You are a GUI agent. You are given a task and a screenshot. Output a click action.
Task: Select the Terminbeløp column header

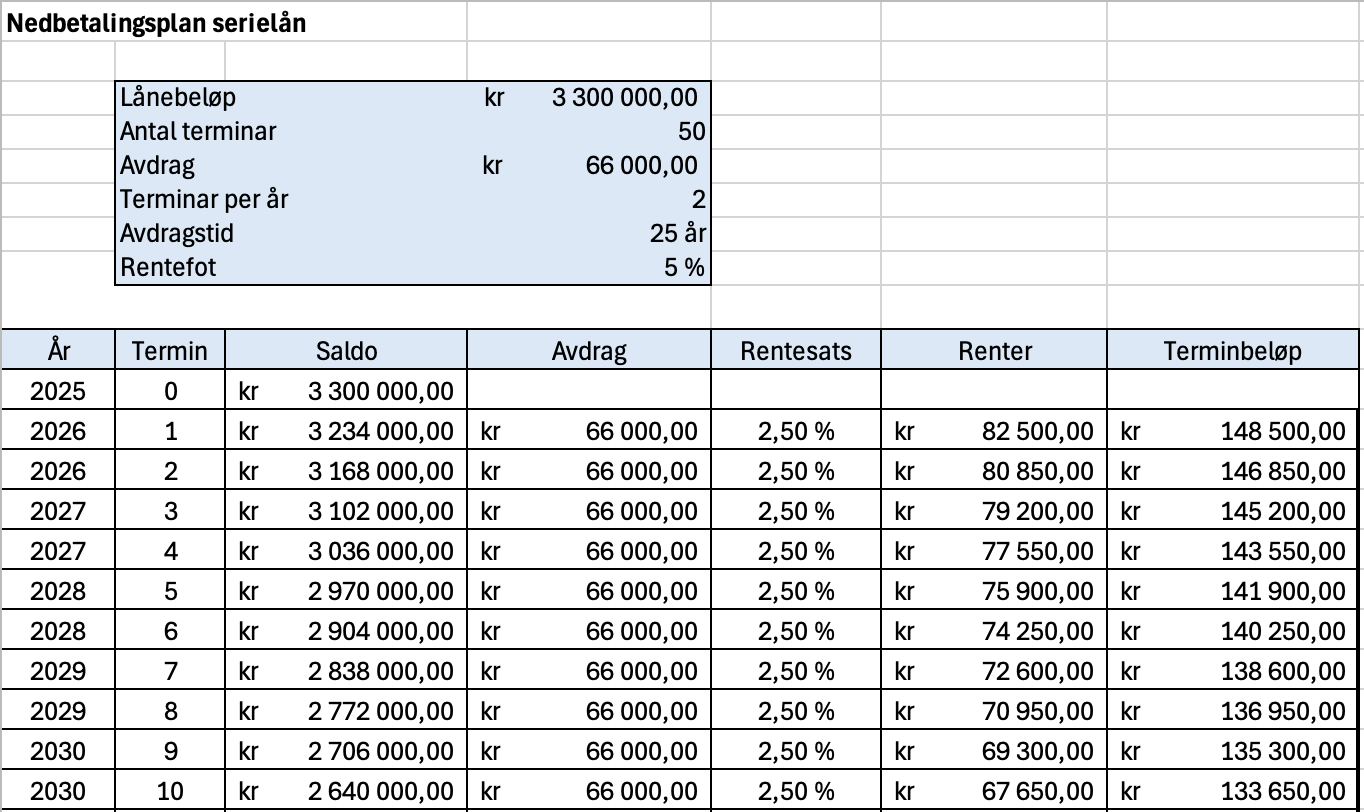tap(1232, 350)
